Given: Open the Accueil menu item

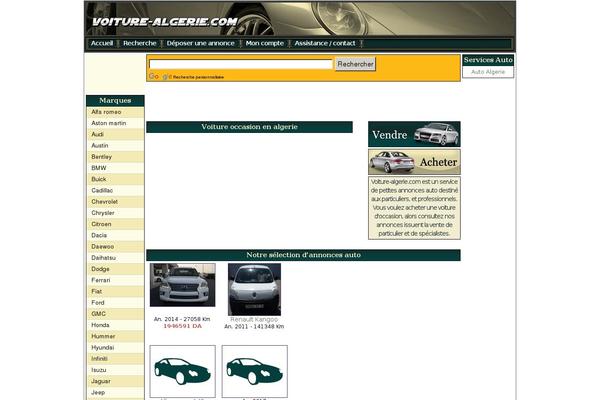Looking at the screenshot, I should click(102, 43).
